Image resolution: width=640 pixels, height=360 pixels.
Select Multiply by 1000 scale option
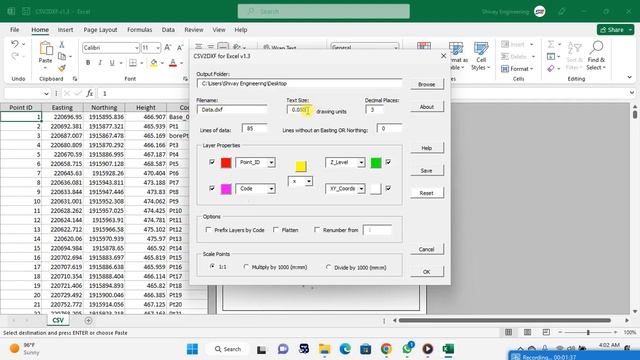click(246, 267)
